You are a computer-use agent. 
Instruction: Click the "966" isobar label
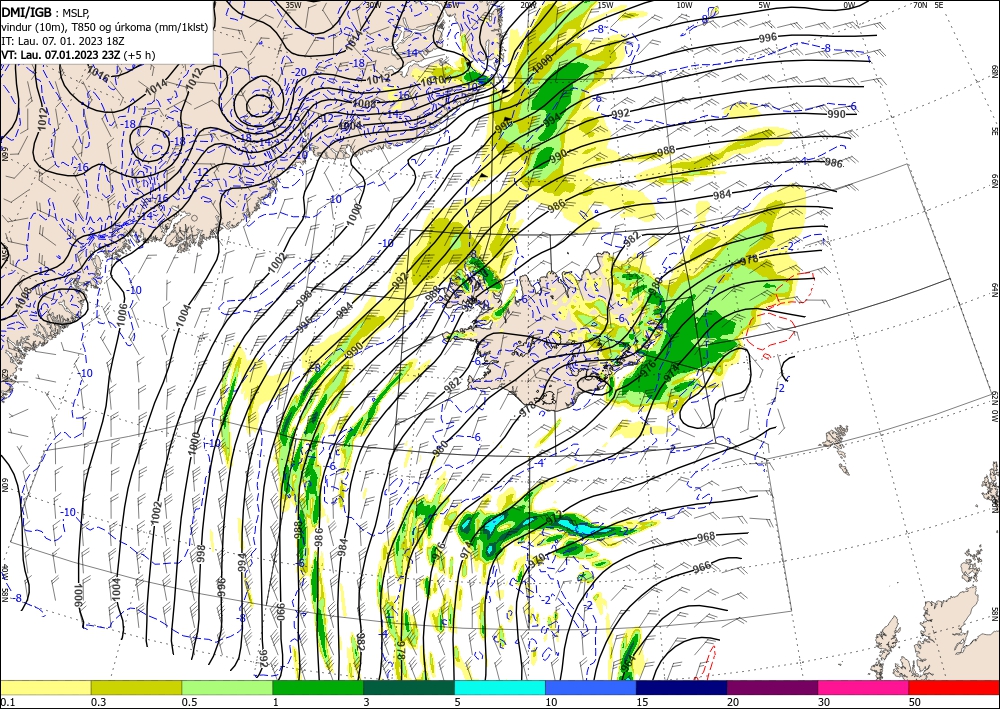click(702, 566)
